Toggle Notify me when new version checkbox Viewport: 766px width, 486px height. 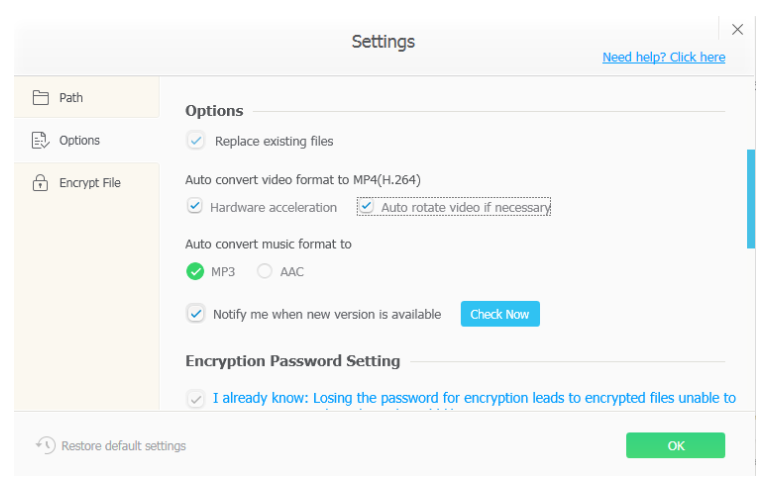196,314
